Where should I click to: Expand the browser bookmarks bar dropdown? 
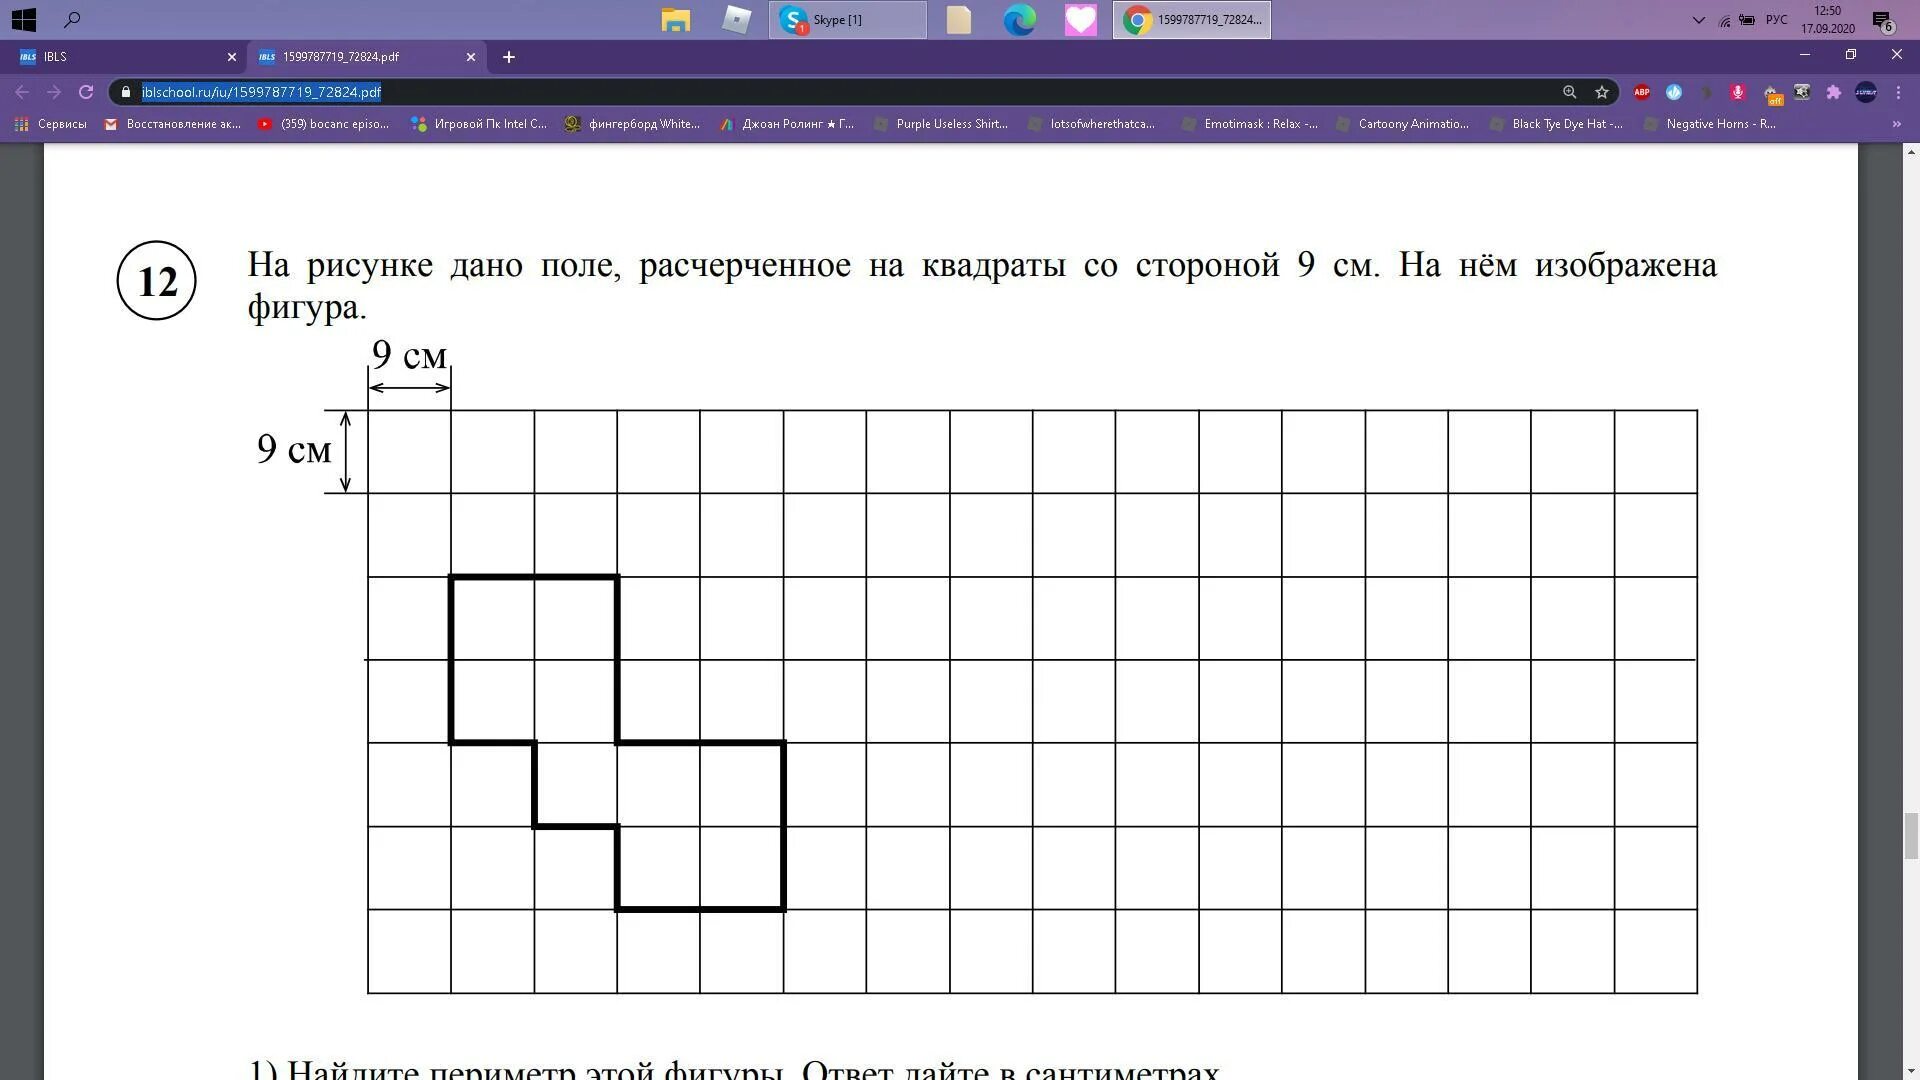pyautogui.click(x=1895, y=123)
